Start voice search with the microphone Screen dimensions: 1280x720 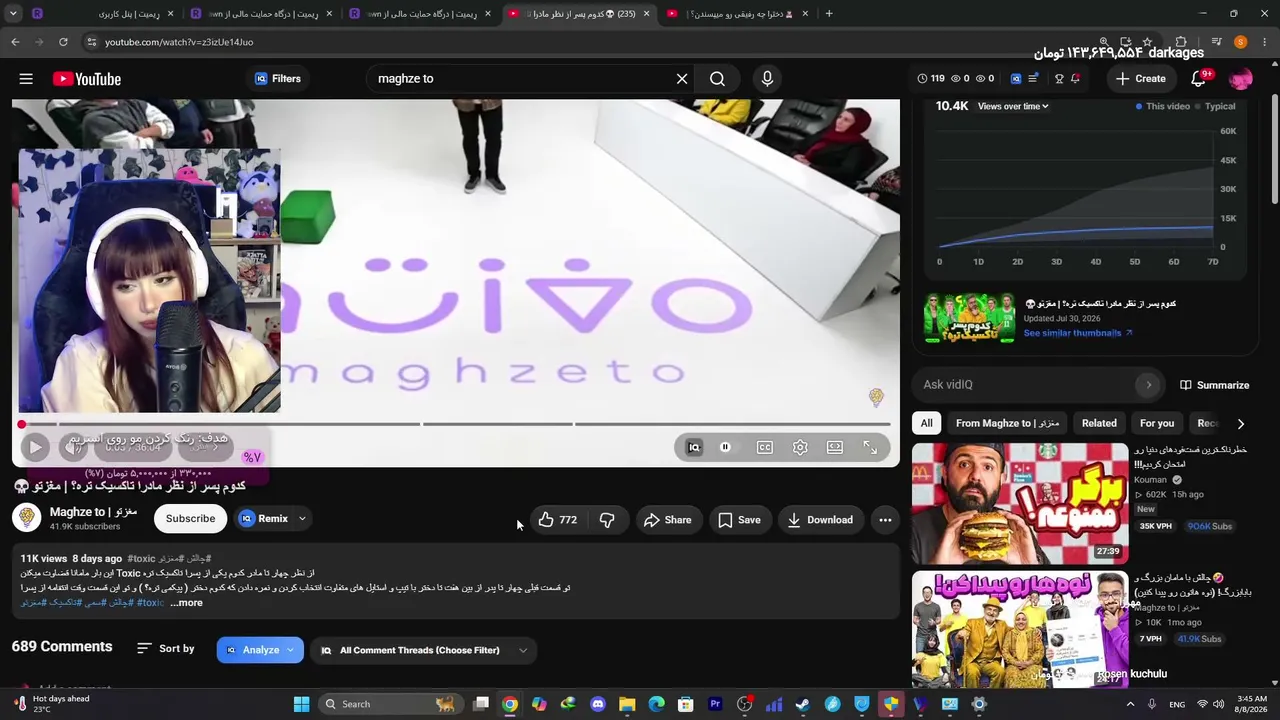click(x=767, y=79)
